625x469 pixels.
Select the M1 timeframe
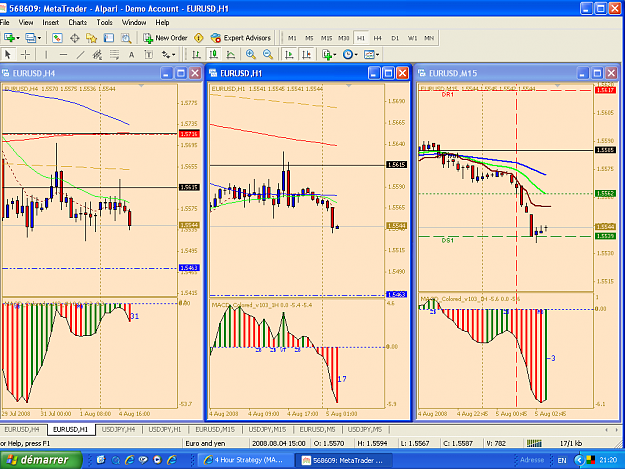point(292,38)
